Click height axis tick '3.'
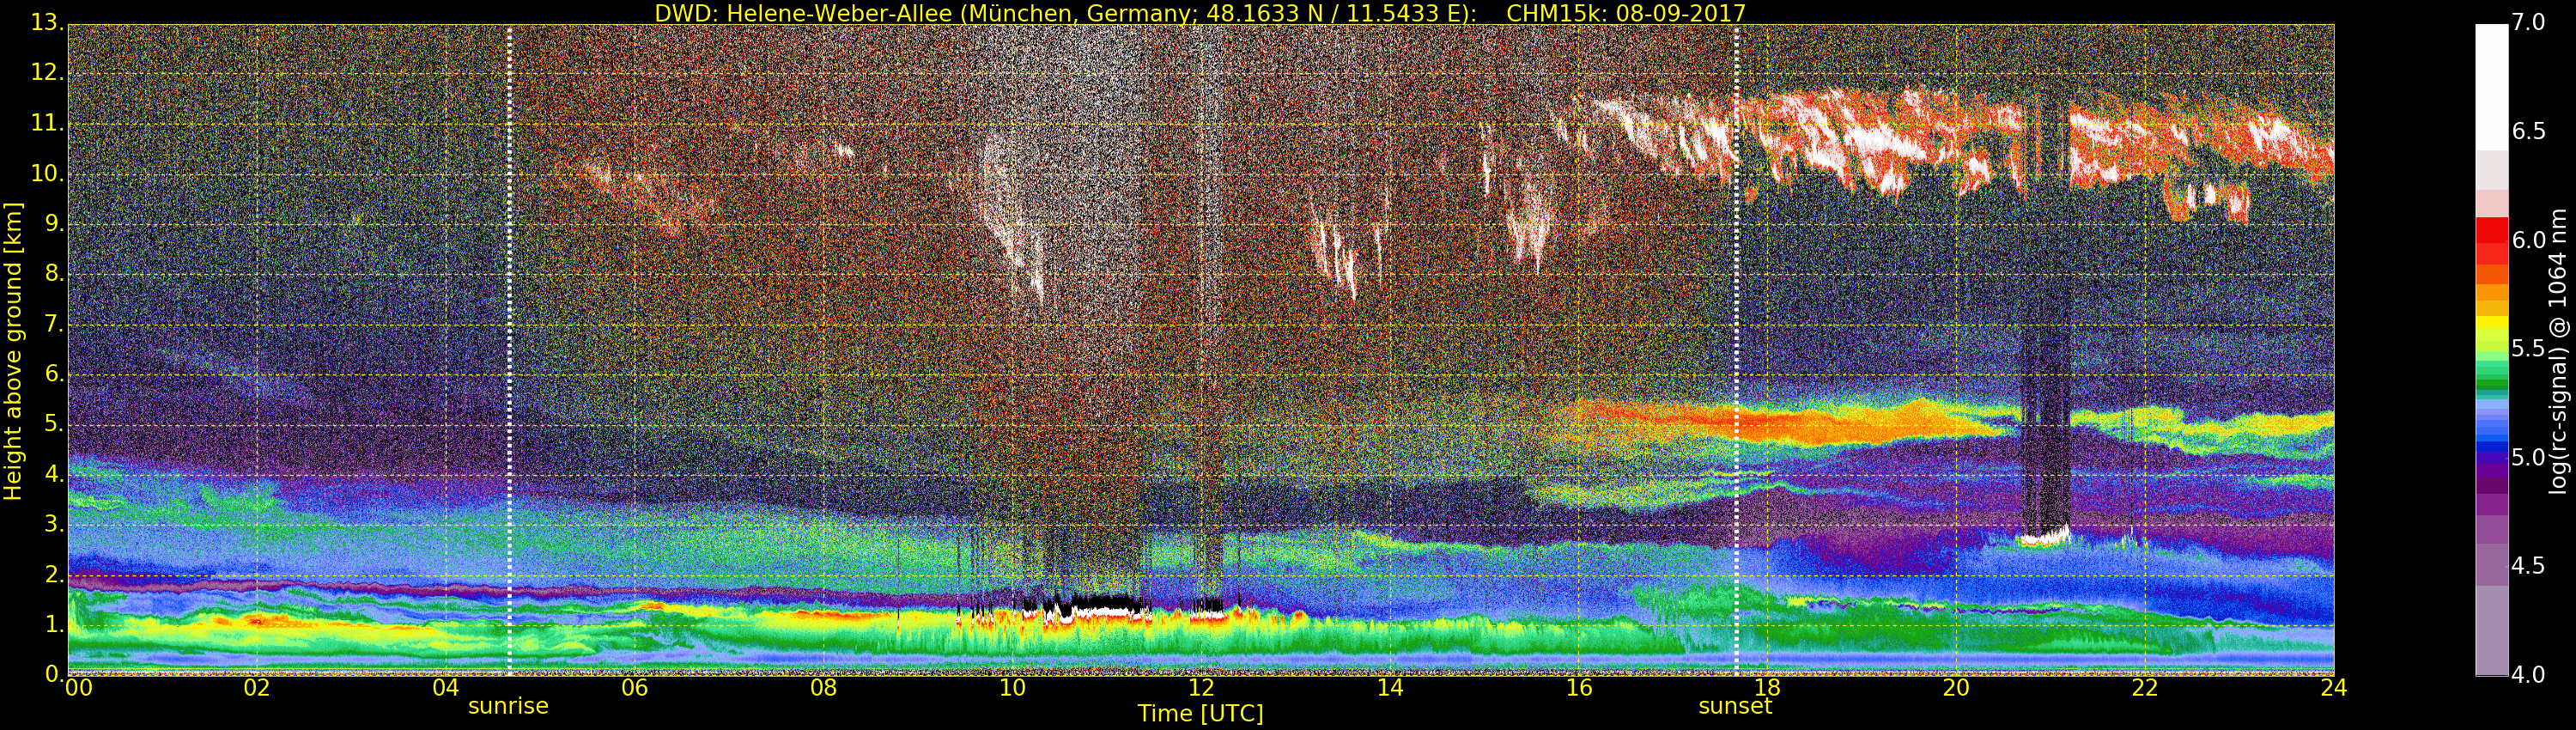 (x=53, y=524)
